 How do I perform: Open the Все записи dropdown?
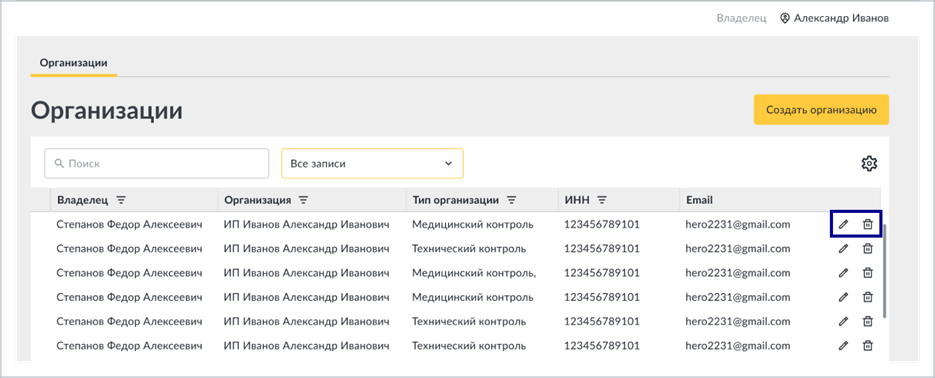[372, 163]
